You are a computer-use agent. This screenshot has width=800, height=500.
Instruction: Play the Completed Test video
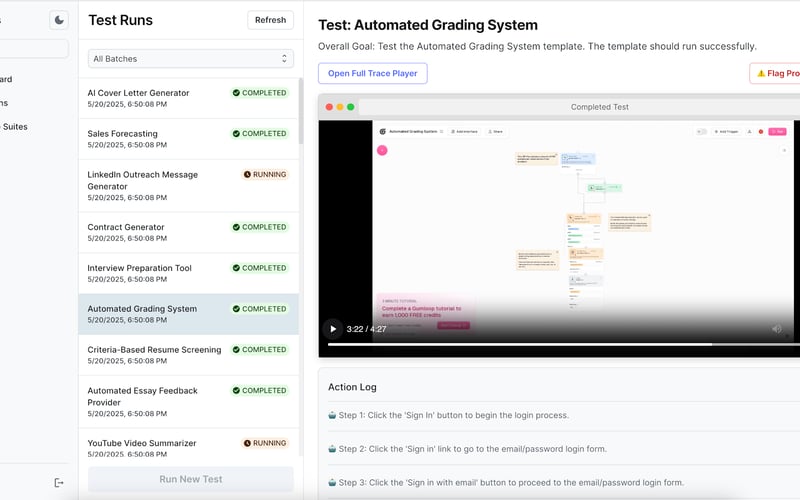click(x=333, y=329)
